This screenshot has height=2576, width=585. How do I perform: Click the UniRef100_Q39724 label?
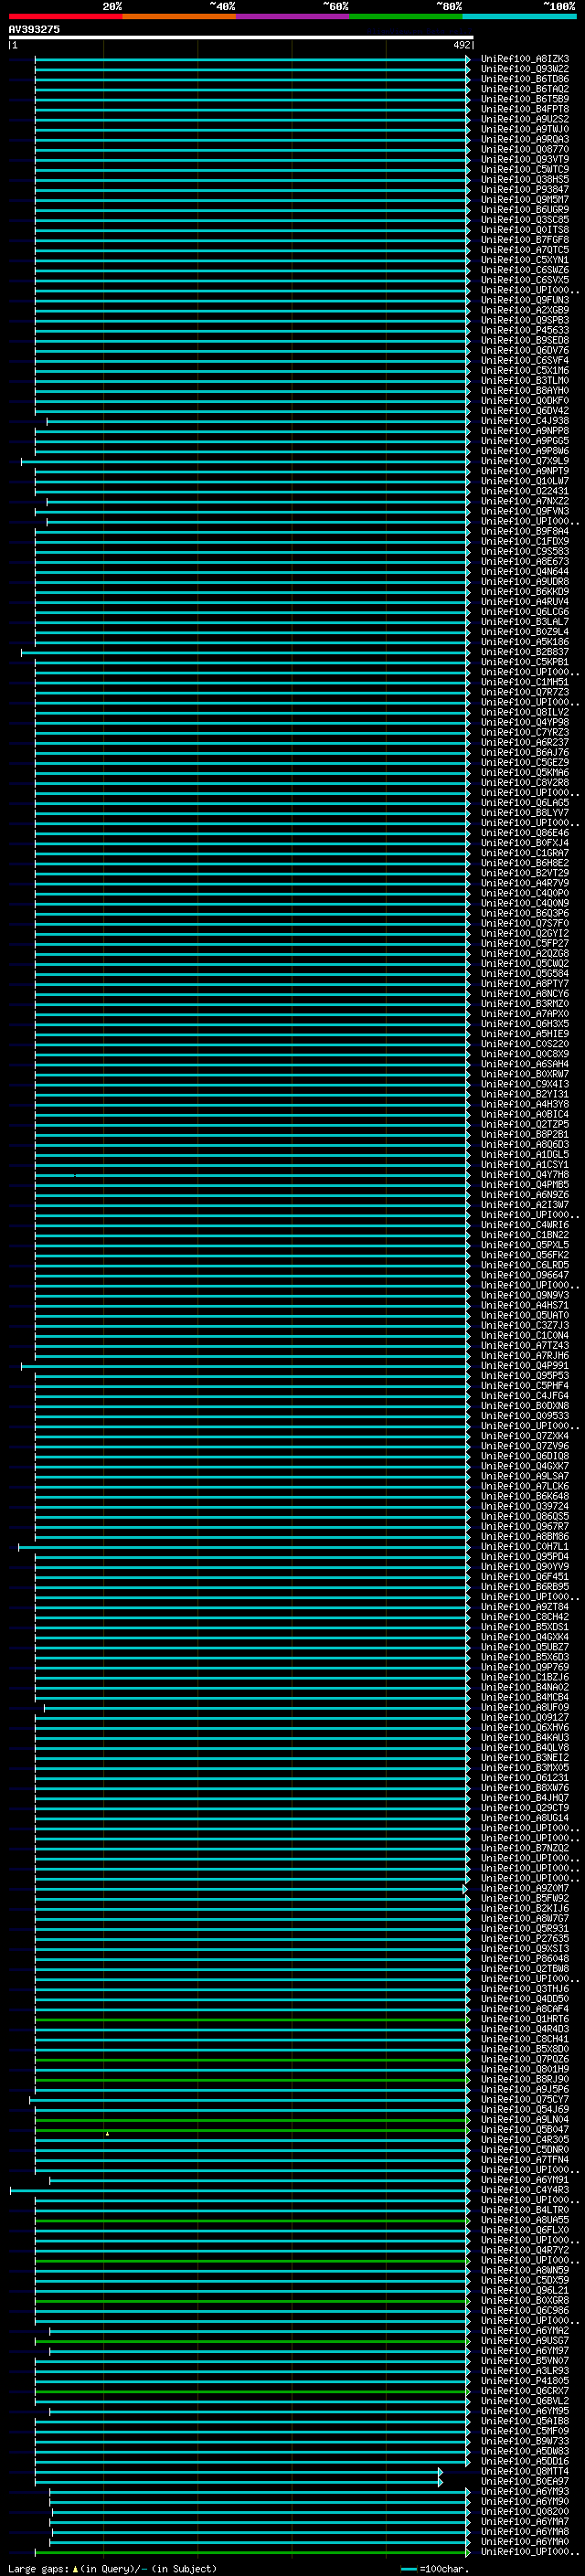tap(524, 1506)
